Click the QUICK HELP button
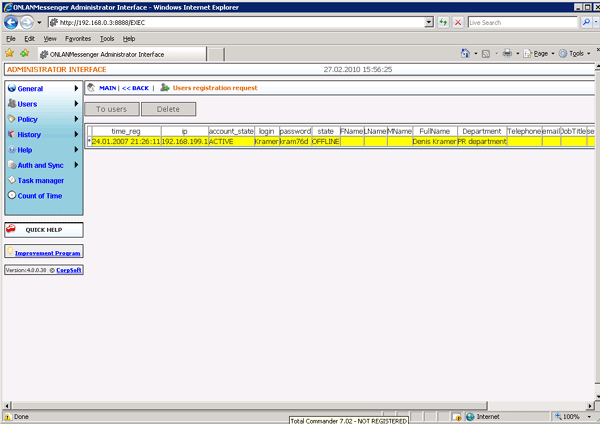This screenshot has width=600, height=424. tap(44, 230)
